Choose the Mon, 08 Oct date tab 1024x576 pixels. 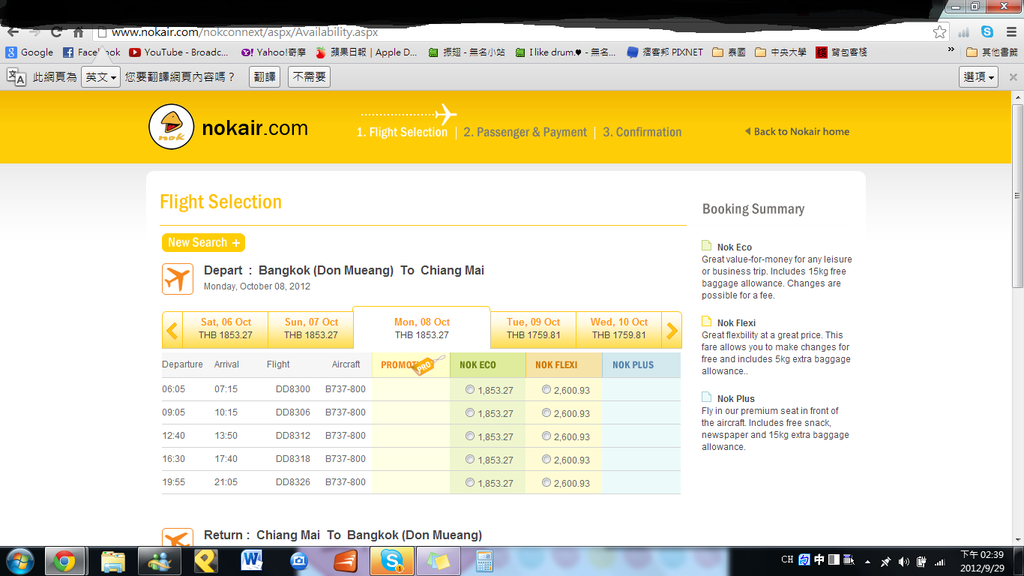(x=421, y=328)
